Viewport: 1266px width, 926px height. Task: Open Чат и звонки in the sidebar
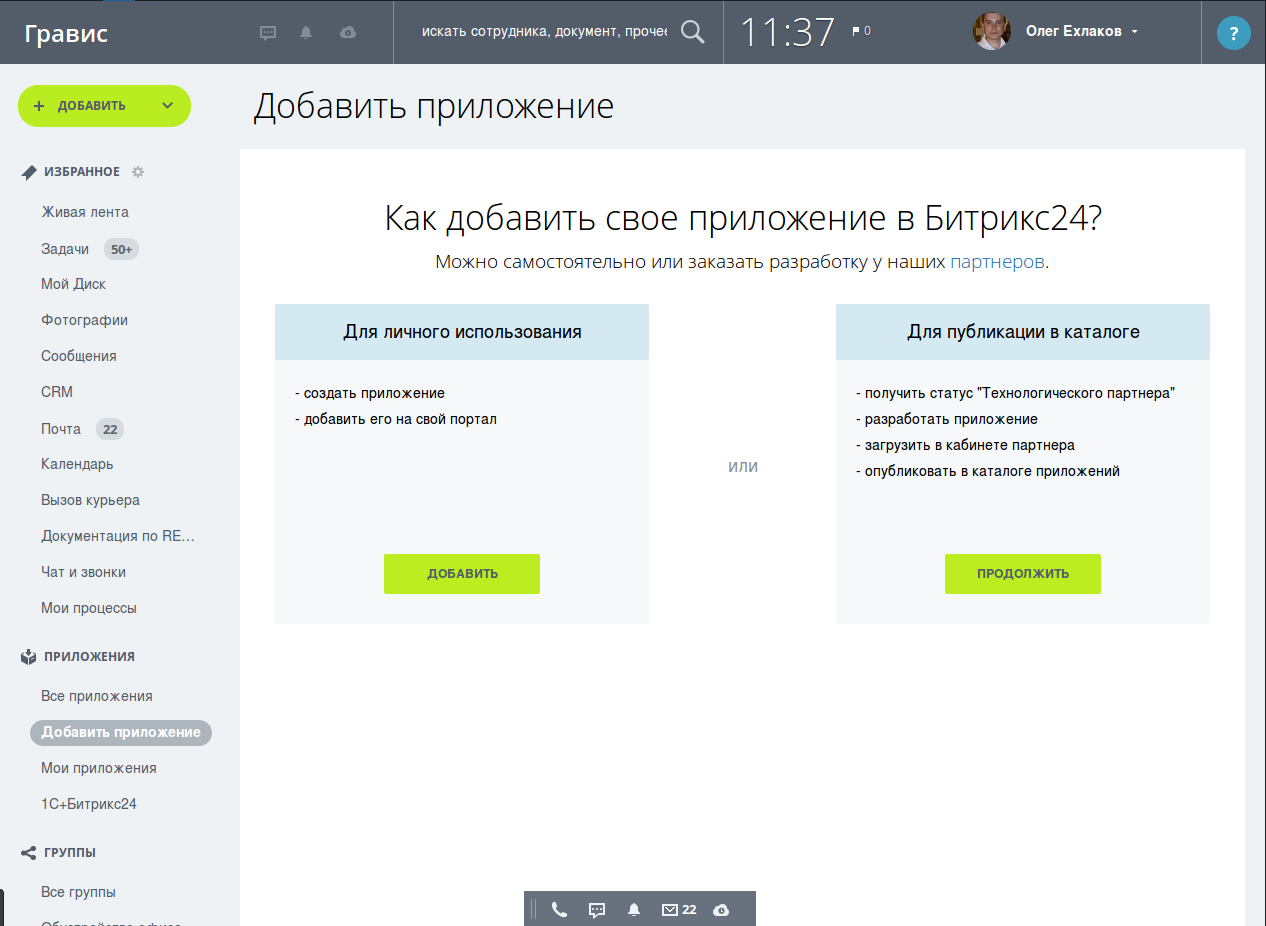(83, 572)
